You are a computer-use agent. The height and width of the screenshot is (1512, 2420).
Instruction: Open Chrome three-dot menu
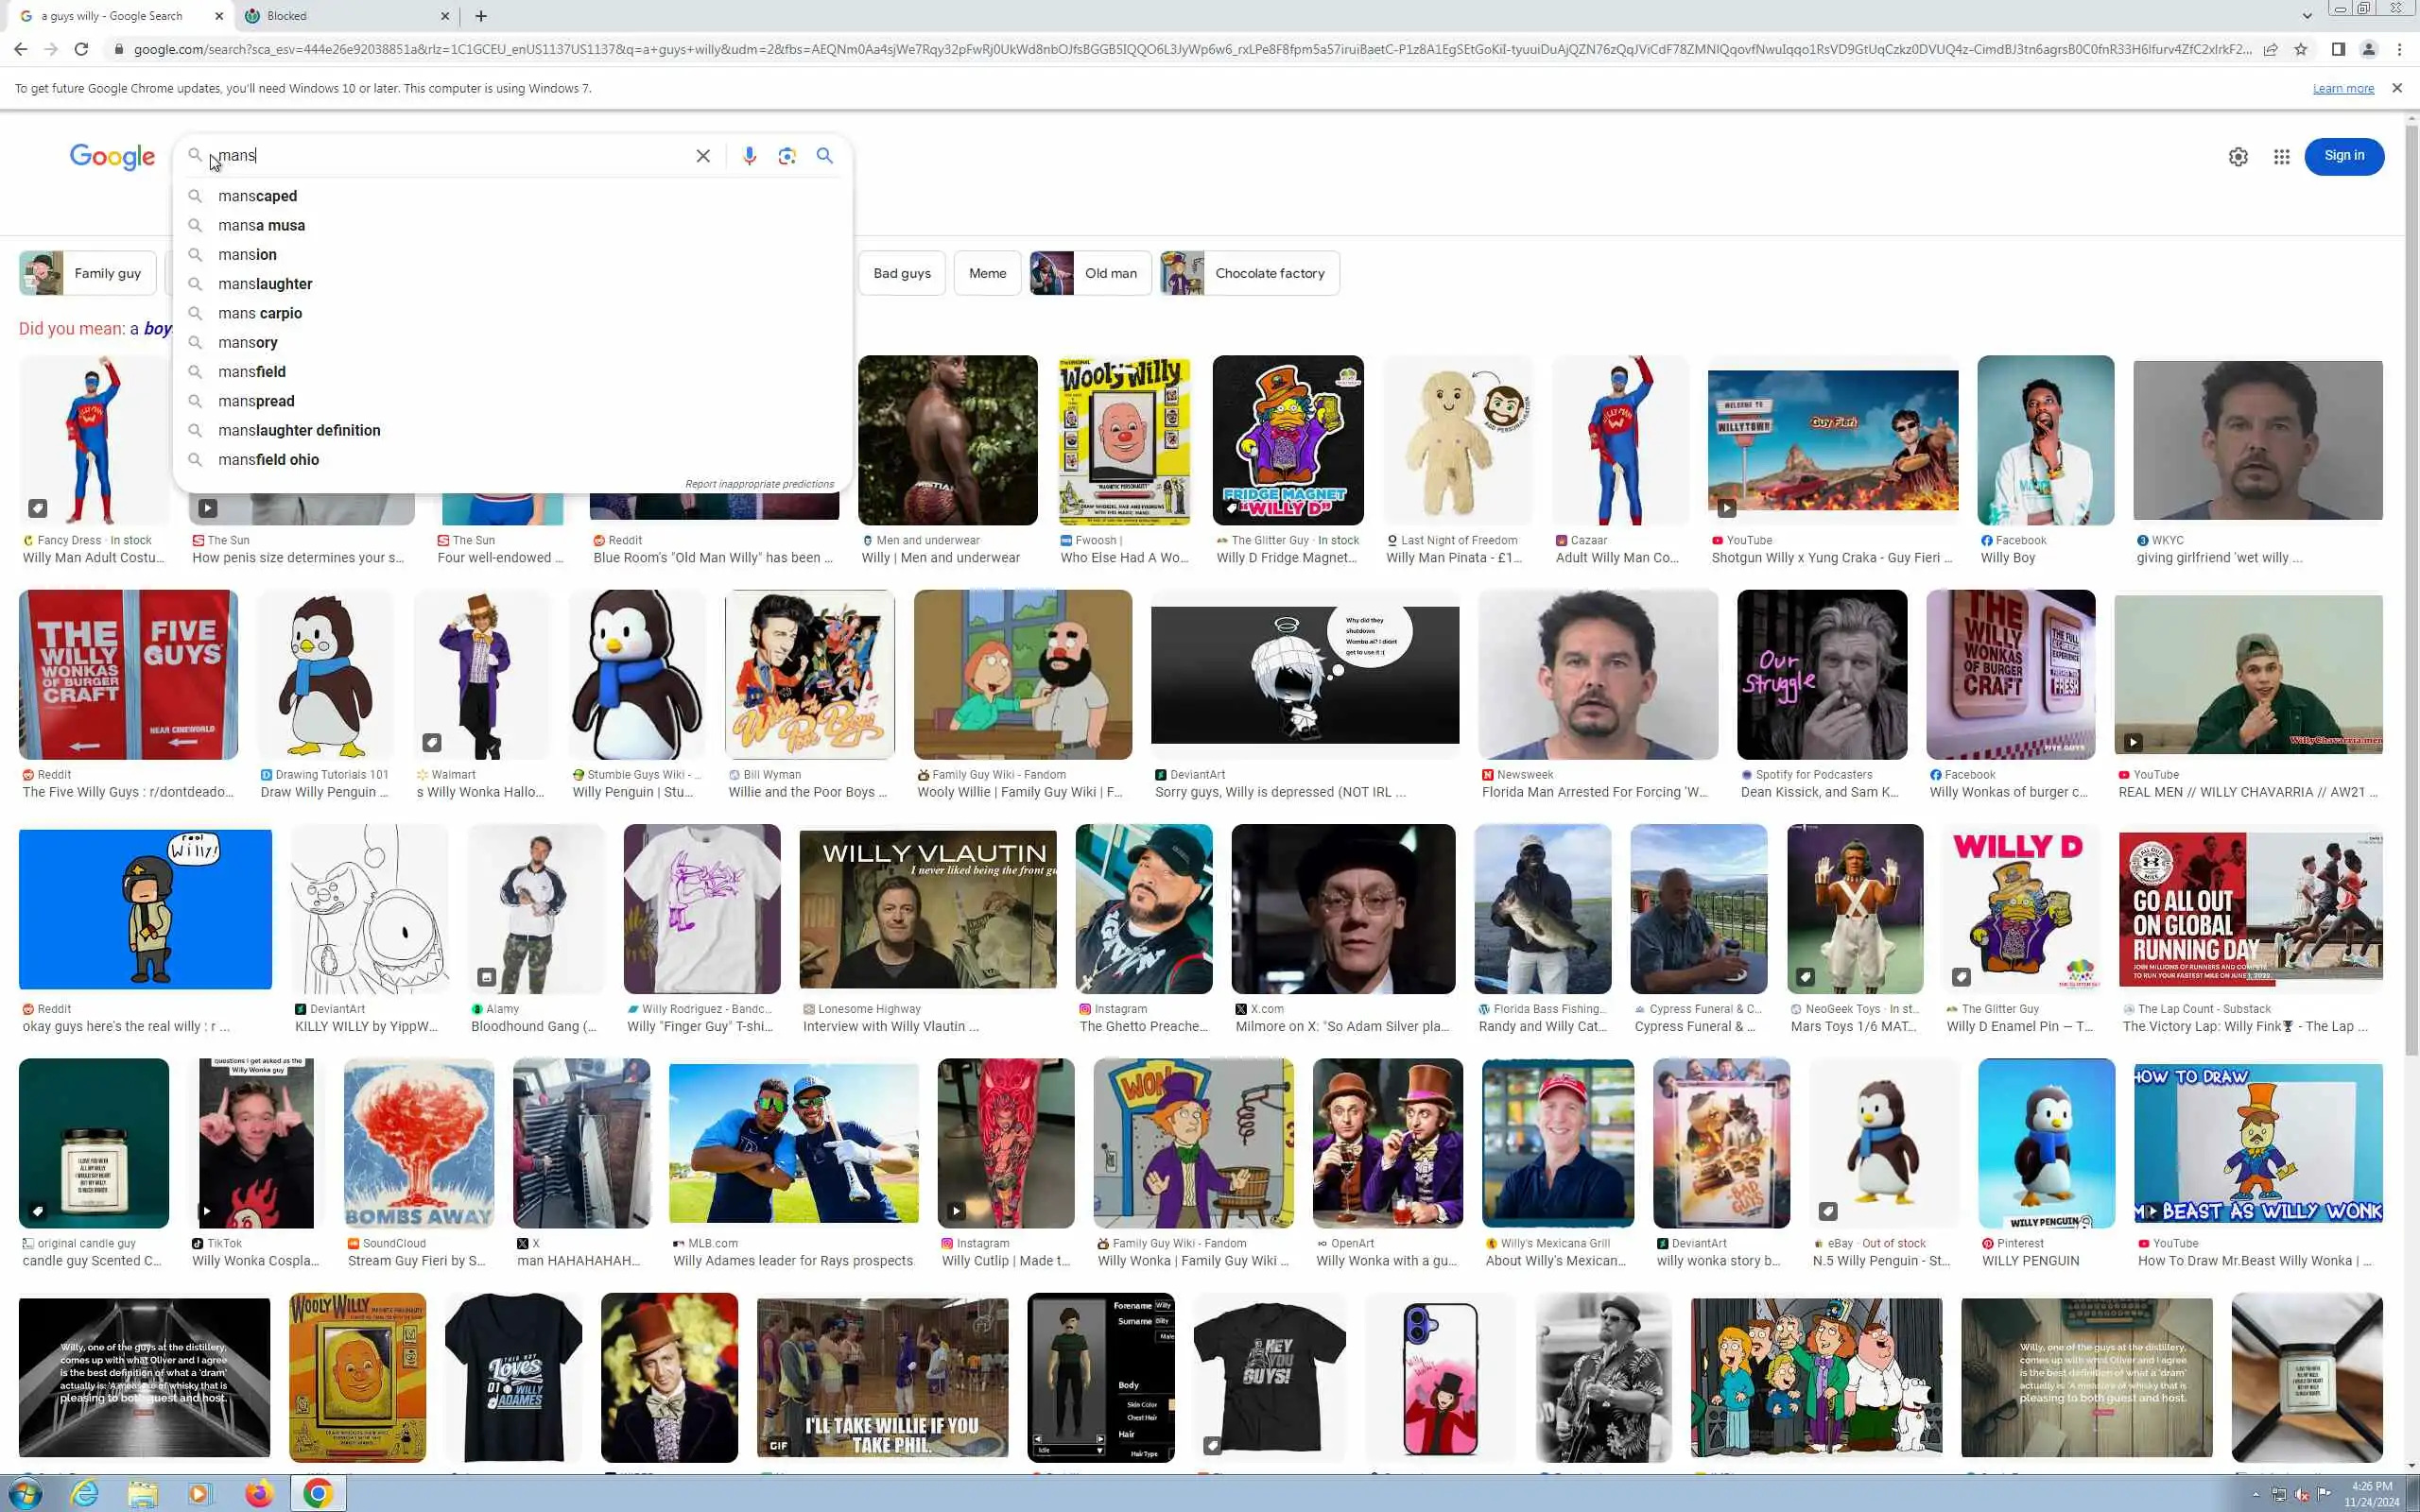[x=2399, y=49]
